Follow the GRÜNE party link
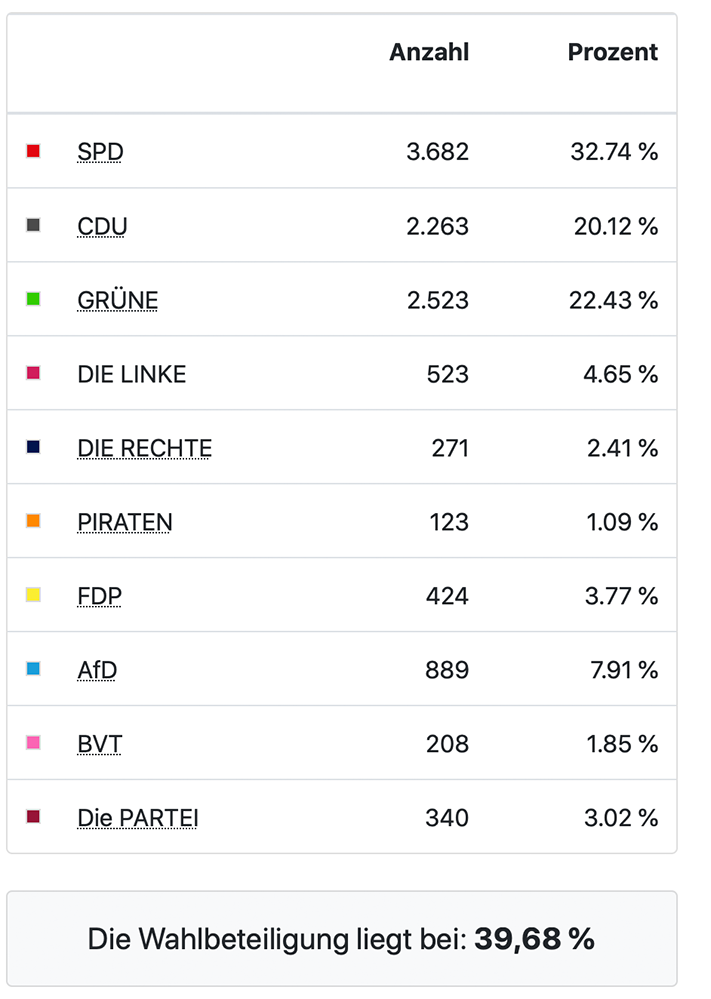 (x=117, y=300)
